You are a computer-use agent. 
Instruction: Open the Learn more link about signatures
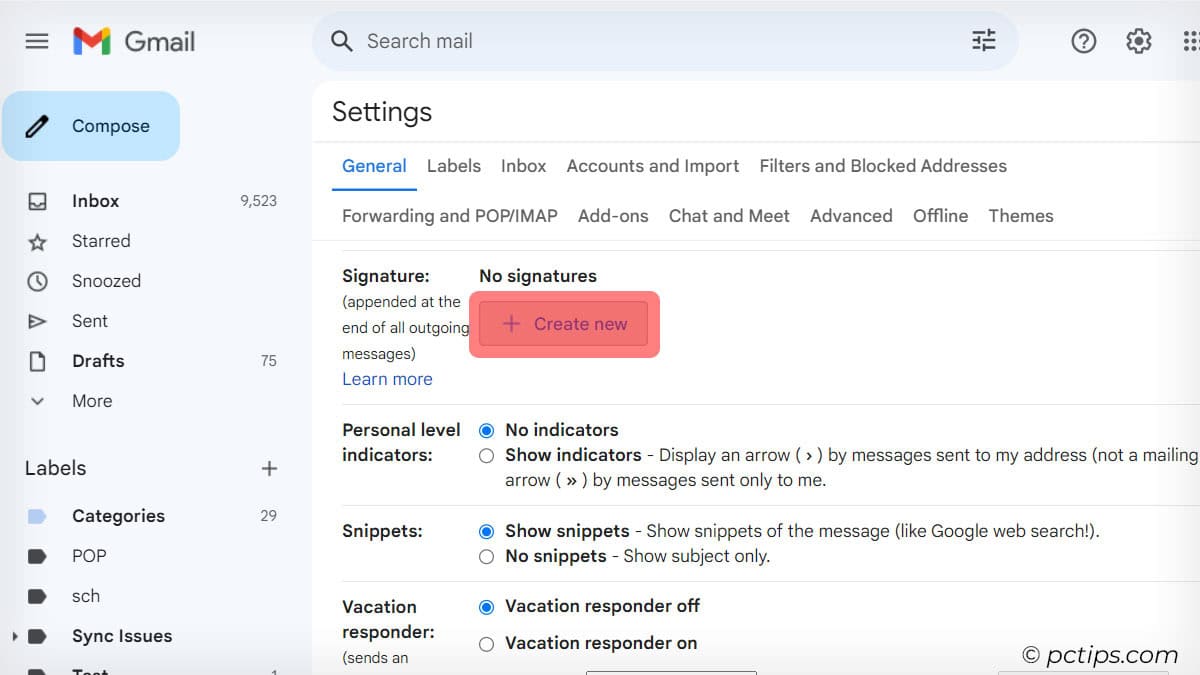point(387,379)
